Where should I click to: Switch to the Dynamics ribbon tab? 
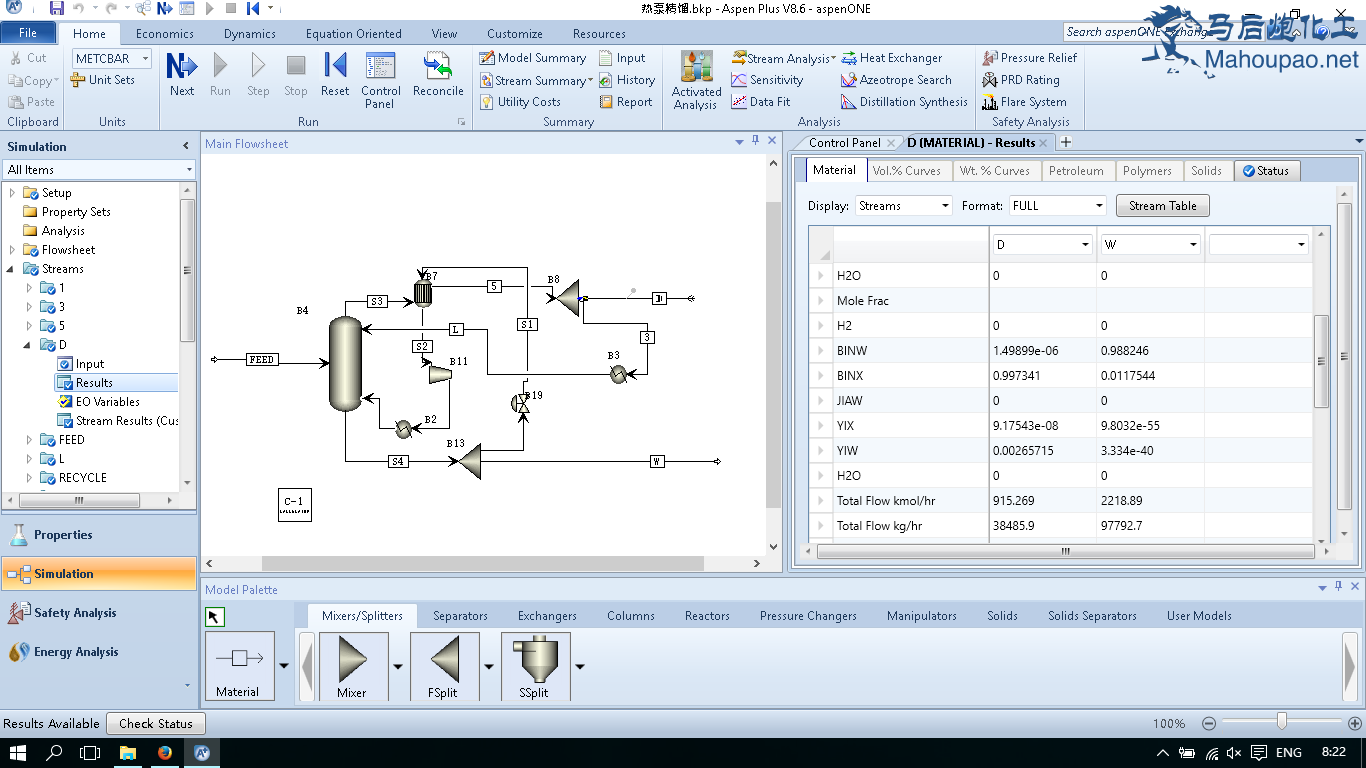click(249, 33)
